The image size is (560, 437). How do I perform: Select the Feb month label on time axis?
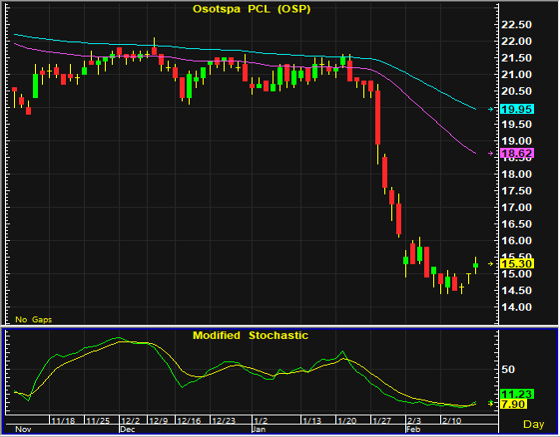(x=413, y=429)
